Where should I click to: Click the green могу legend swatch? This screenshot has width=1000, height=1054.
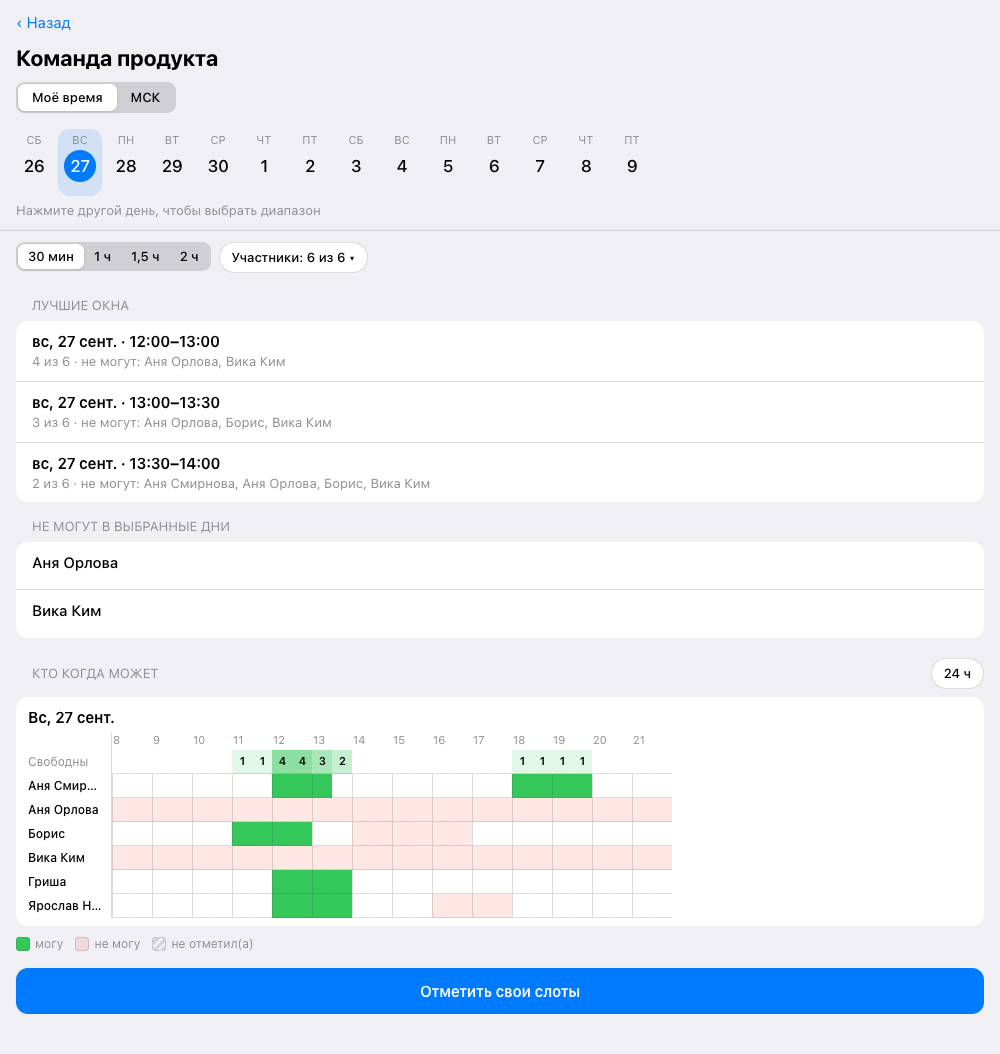(23, 944)
